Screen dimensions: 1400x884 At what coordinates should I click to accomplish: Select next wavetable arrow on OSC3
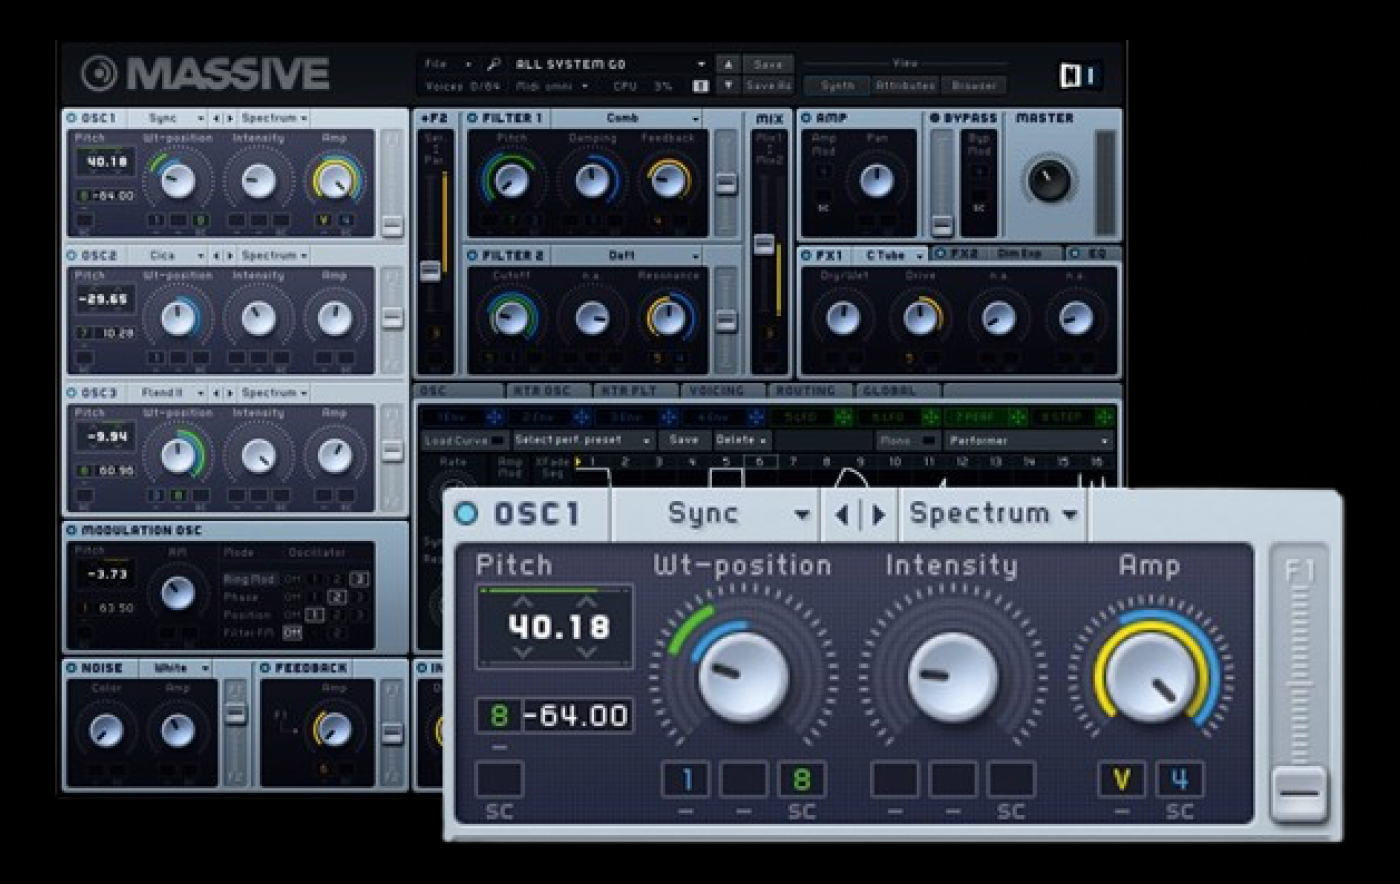(229, 393)
